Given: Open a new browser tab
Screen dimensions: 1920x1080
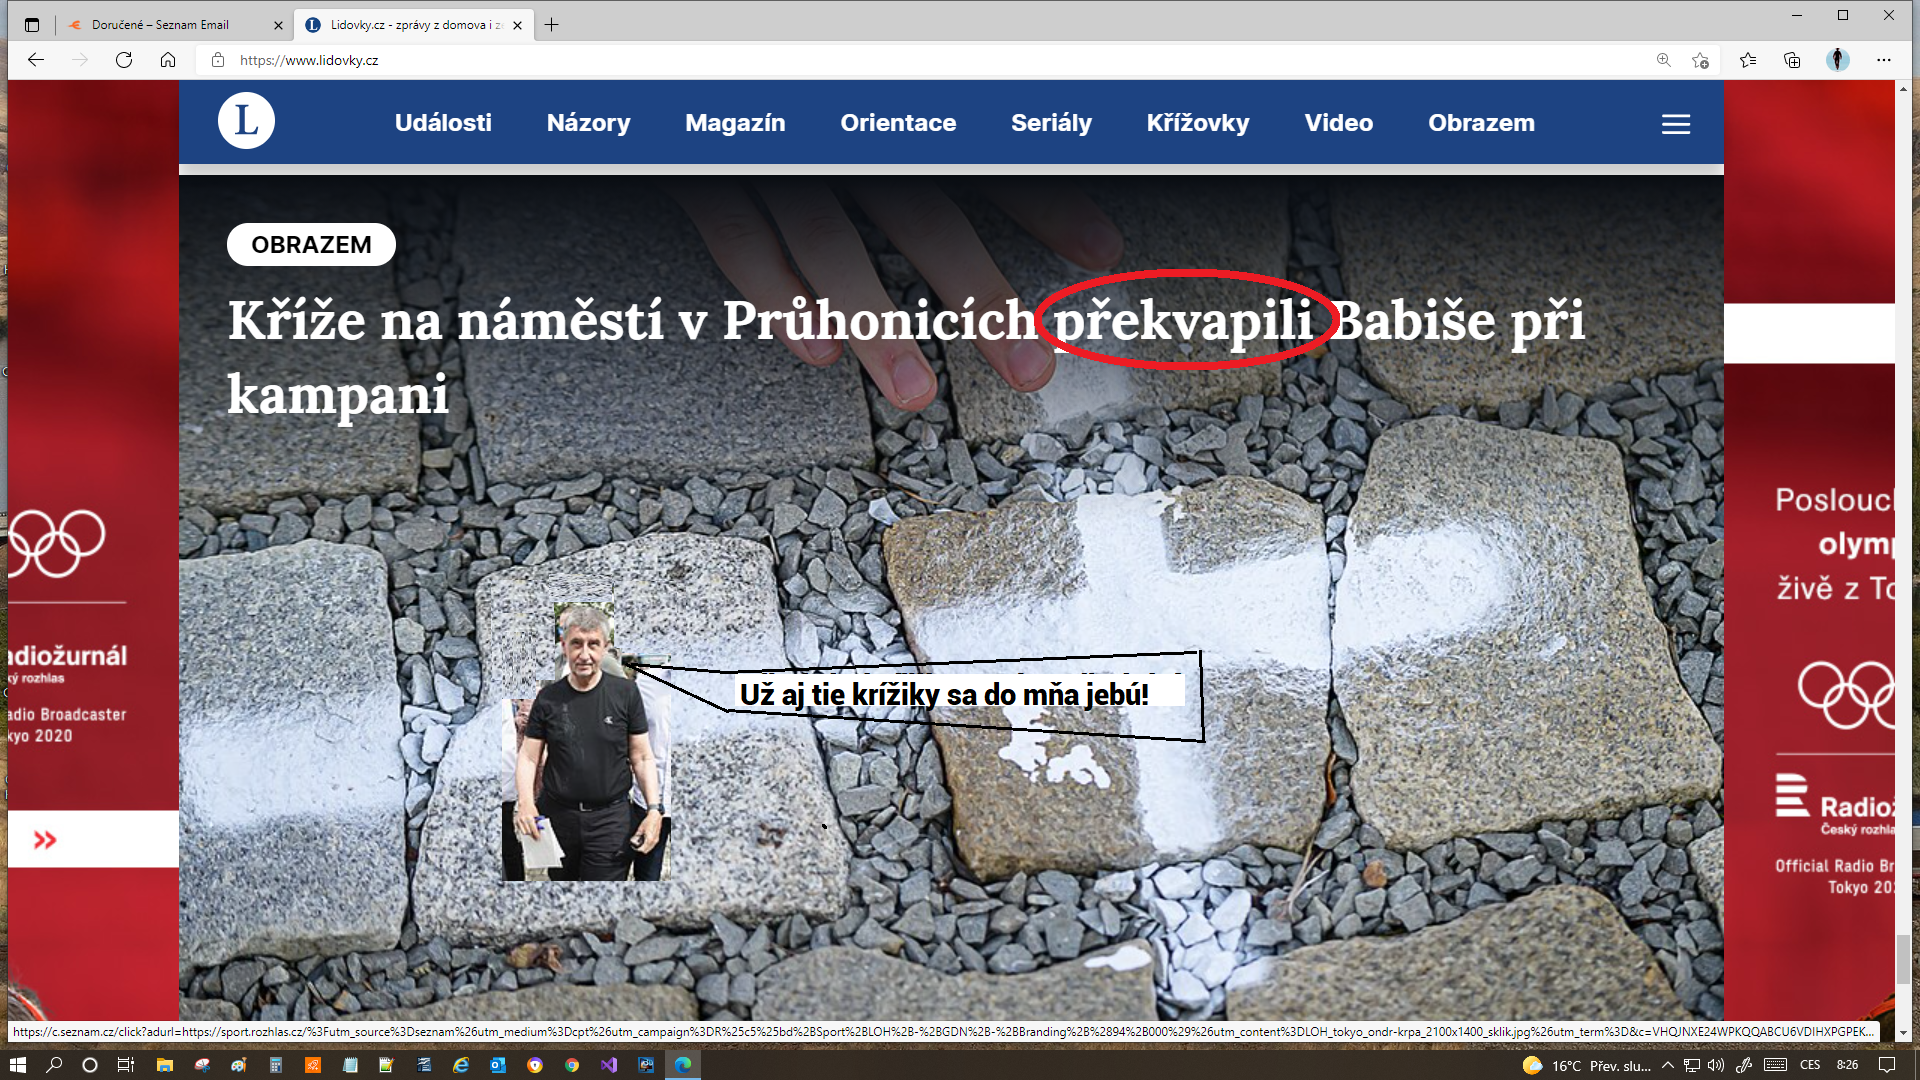Looking at the screenshot, I should 552,25.
